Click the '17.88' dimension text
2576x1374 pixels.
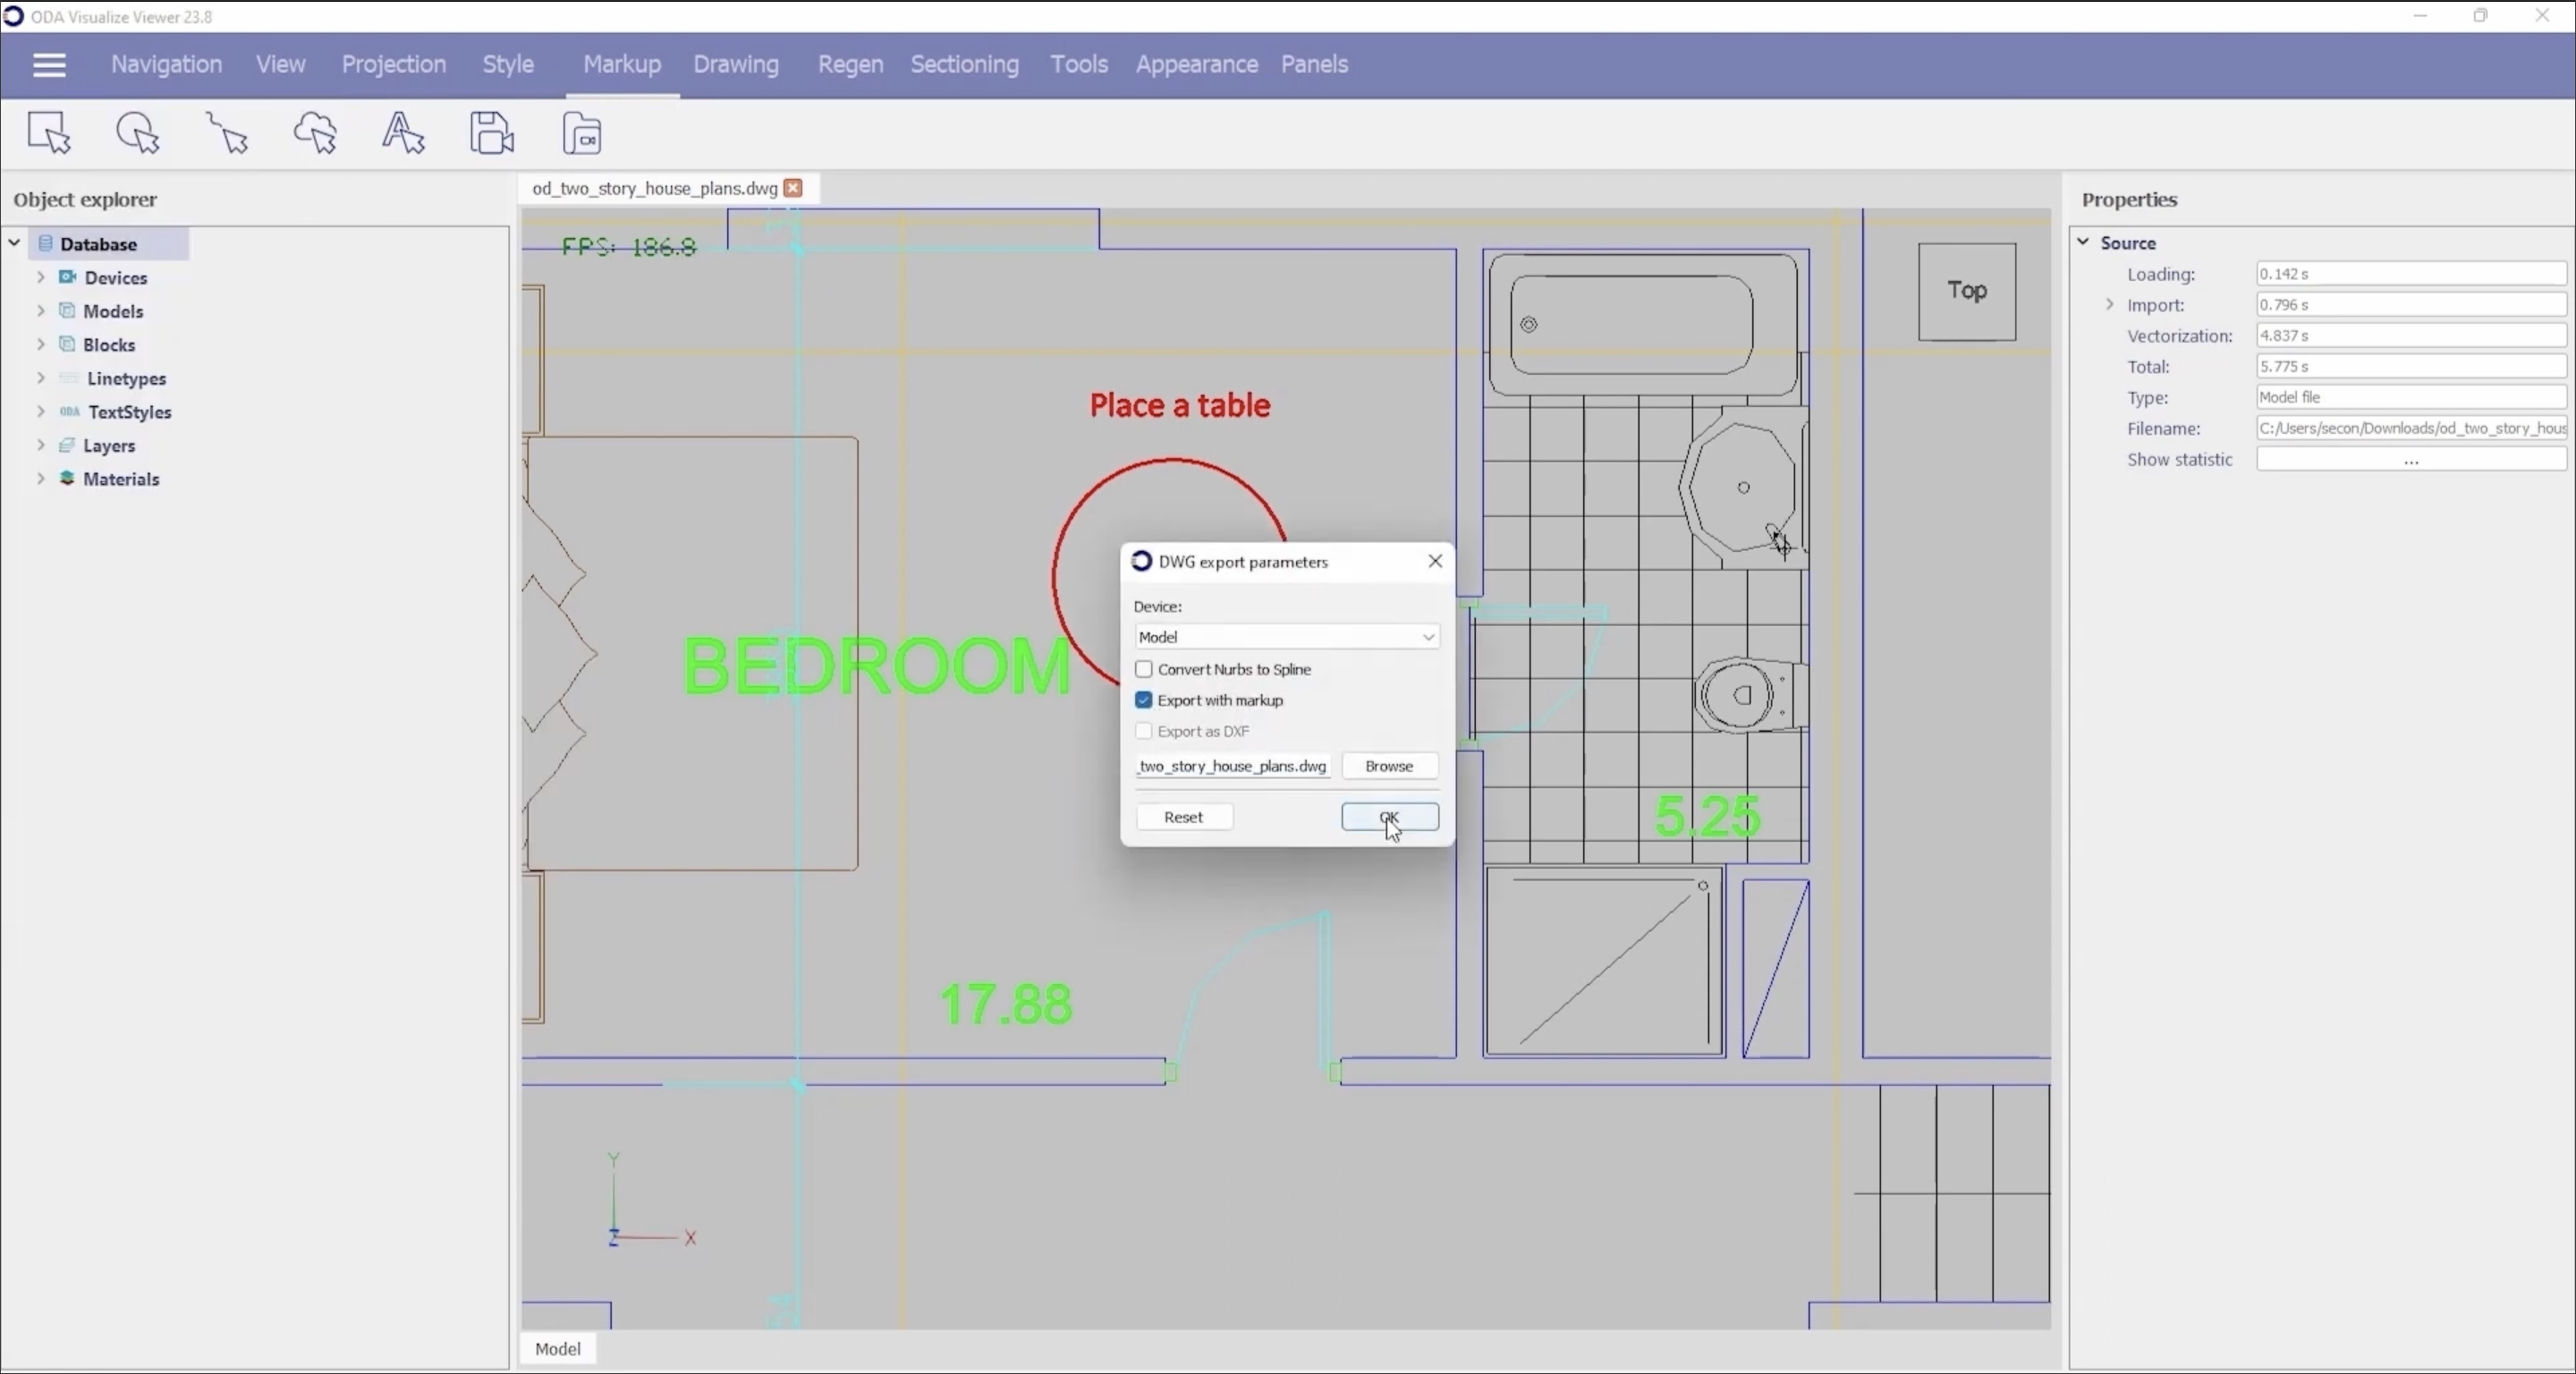pos(1006,1004)
